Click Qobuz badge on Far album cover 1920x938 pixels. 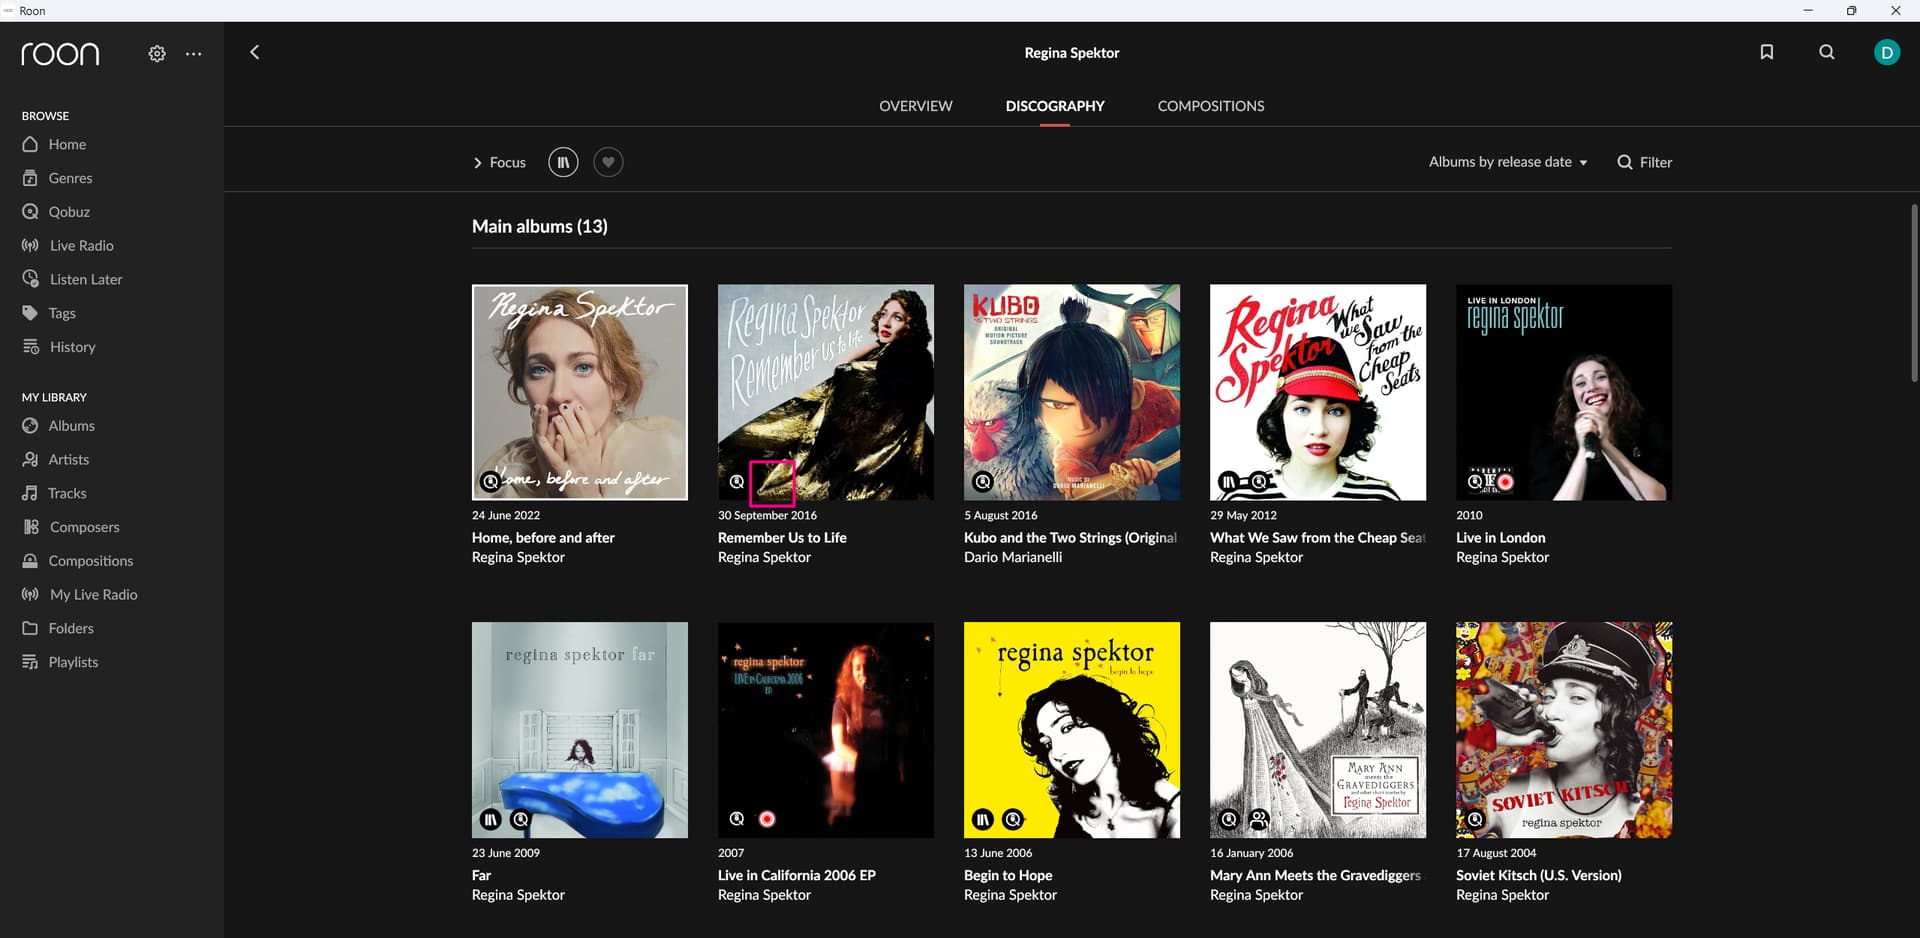pyautogui.click(x=520, y=820)
